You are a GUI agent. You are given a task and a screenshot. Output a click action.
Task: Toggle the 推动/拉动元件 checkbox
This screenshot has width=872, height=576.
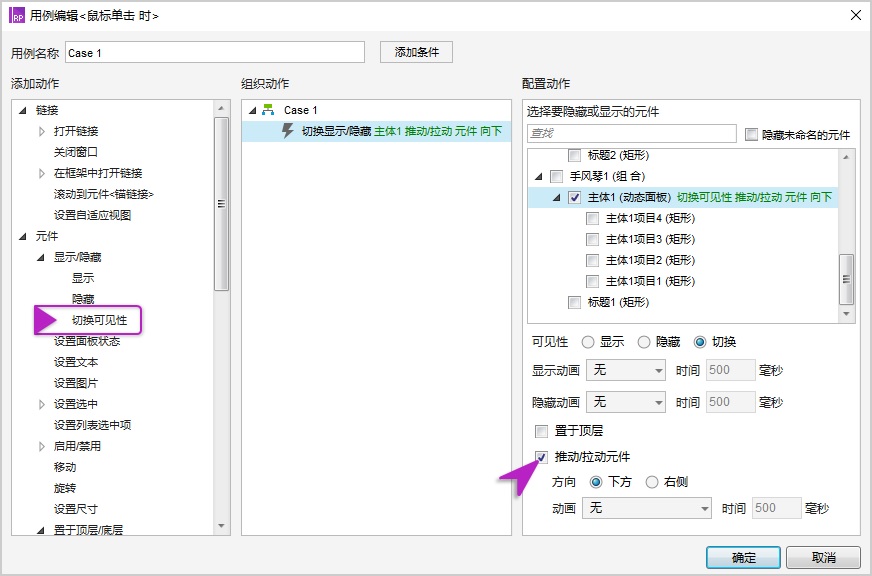point(541,457)
